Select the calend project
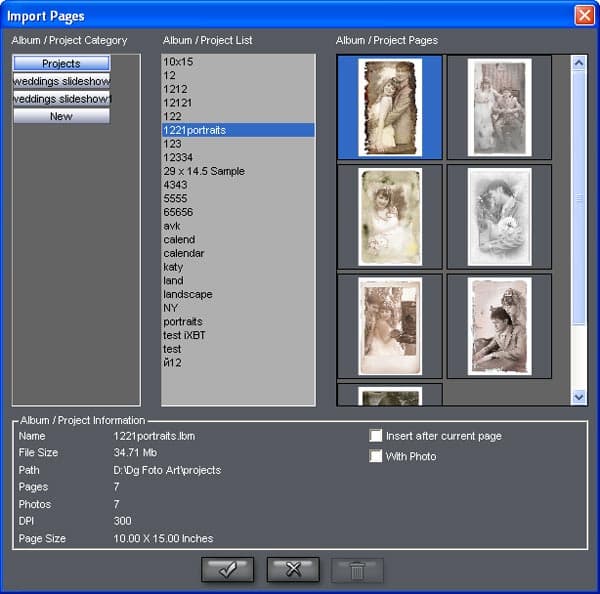Image resolution: width=600 pixels, height=594 pixels. pos(238,240)
